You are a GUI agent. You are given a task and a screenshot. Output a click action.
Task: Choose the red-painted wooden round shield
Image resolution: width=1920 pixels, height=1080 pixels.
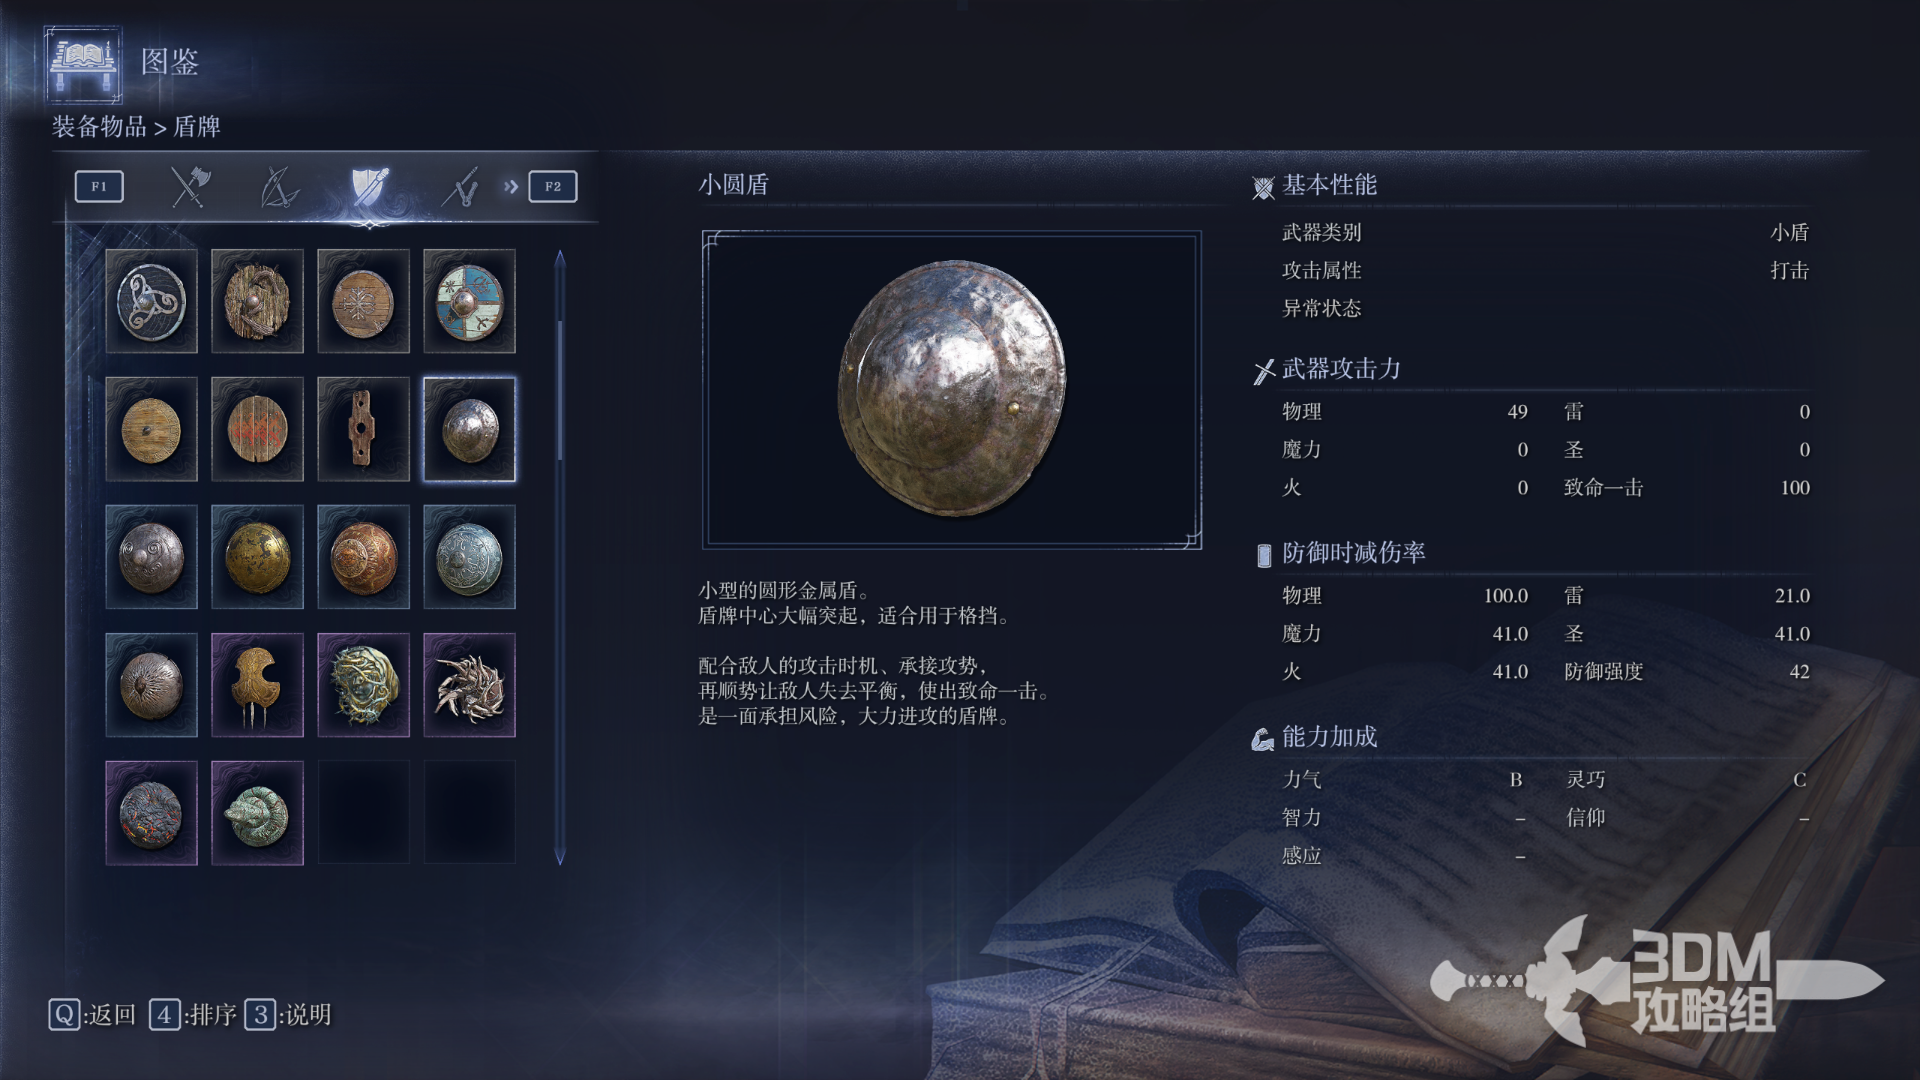pyautogui.click(x=257, y=429)
